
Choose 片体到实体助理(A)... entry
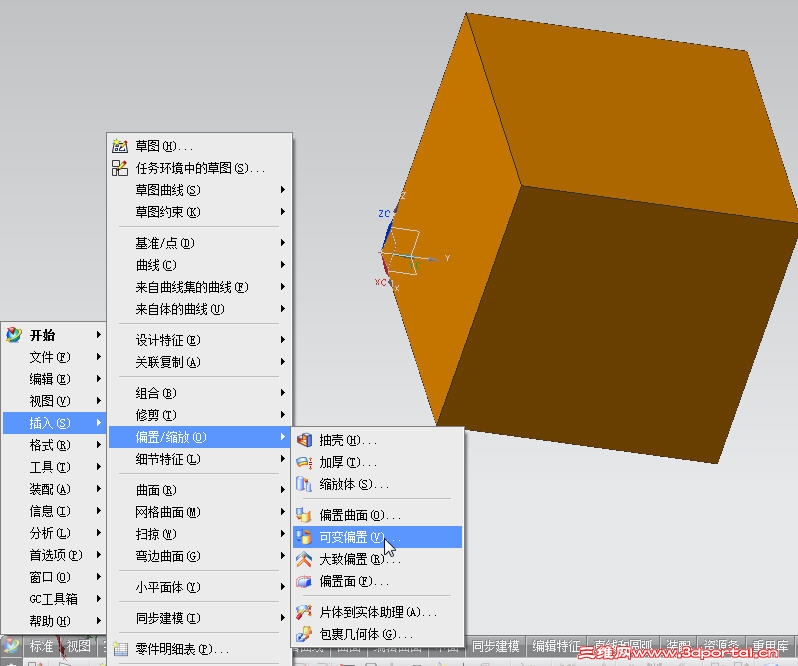[x=378, y=612]
